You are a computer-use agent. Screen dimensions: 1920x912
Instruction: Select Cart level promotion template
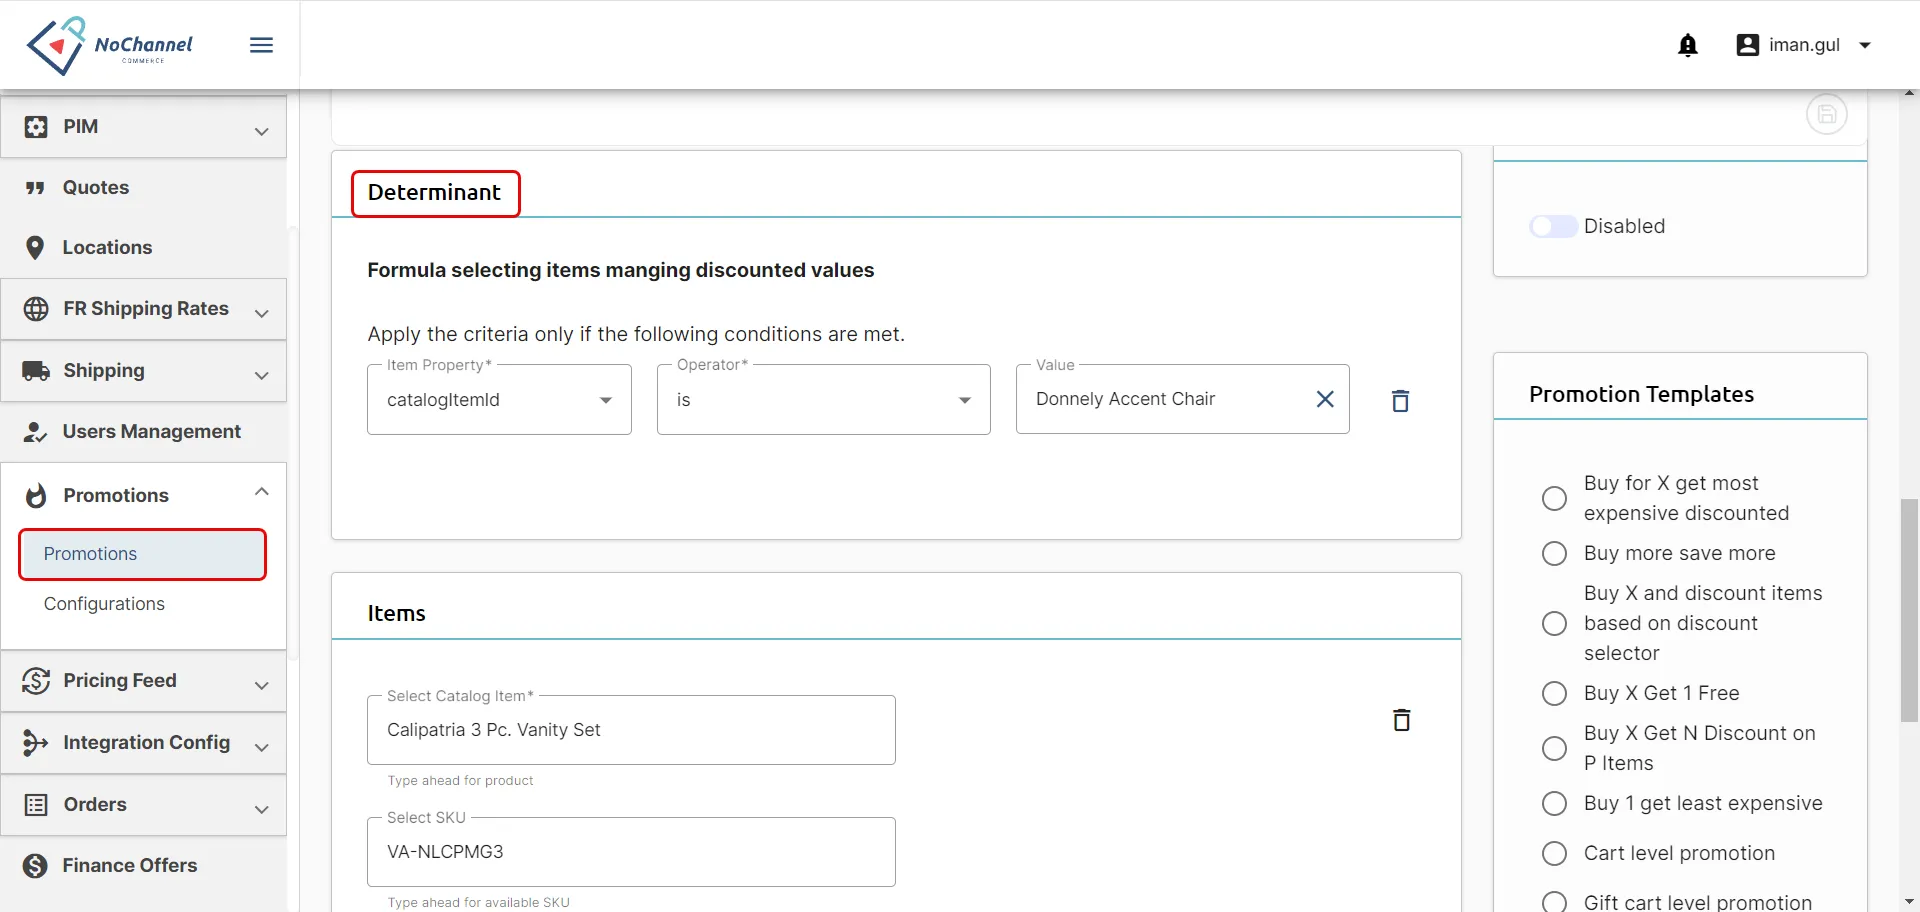(1554, 853)
